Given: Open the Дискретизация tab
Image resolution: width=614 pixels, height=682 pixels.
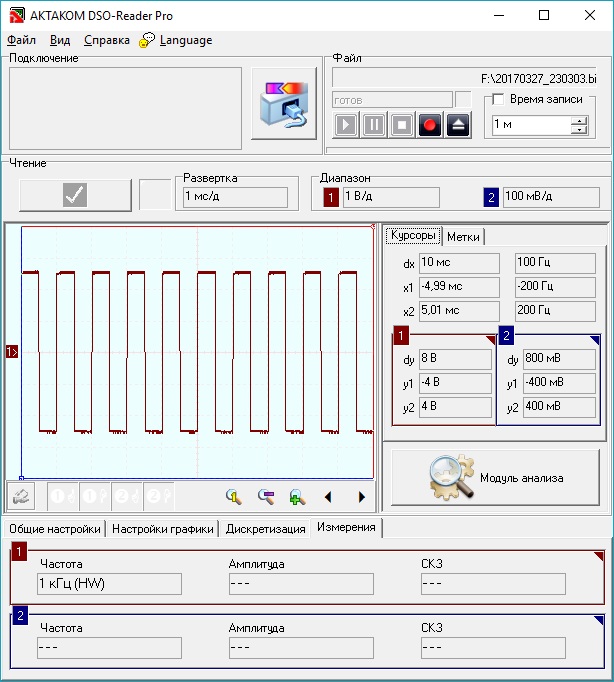Looking at the screenshot, I should click(265, 529).
